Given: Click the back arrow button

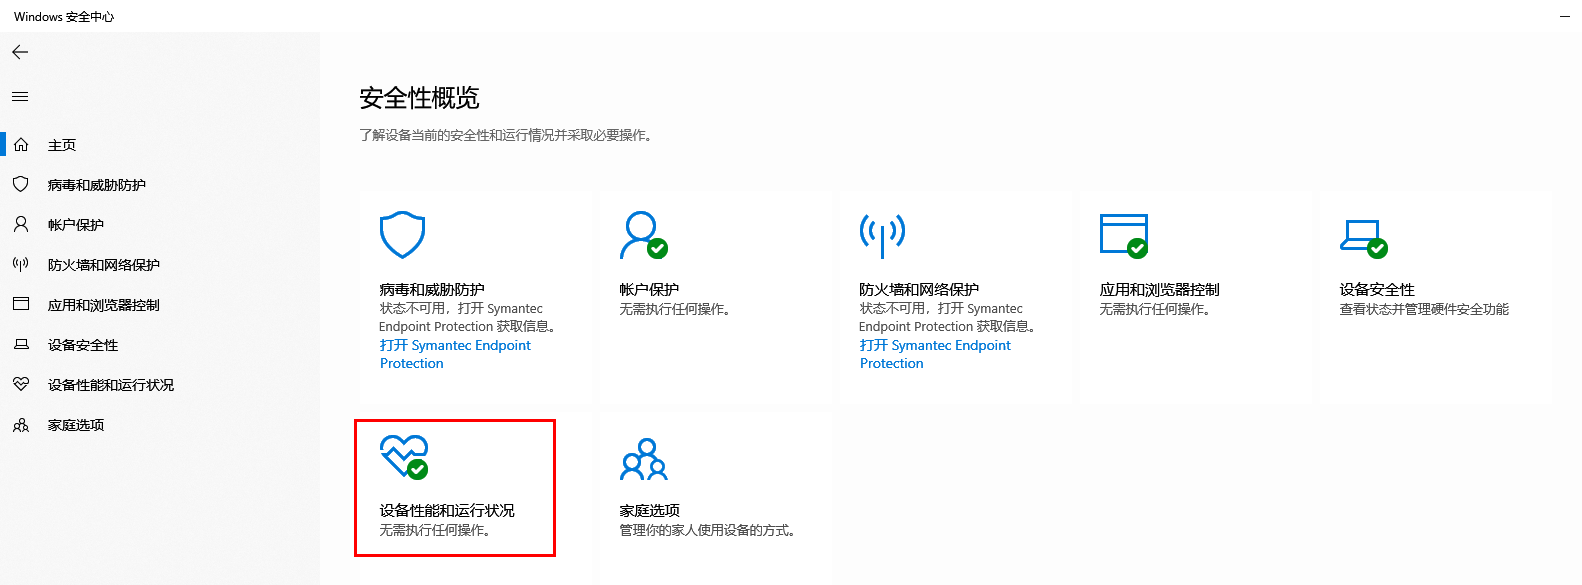Looking at the screenshot, I should pyautogui.click(x=20, y=52).
